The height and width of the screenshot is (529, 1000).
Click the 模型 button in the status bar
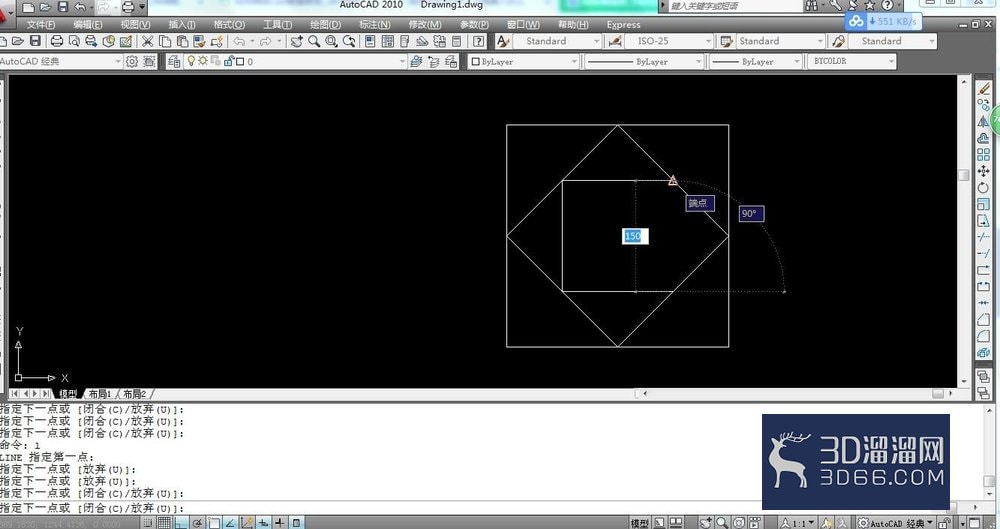(x=640, y=523)
